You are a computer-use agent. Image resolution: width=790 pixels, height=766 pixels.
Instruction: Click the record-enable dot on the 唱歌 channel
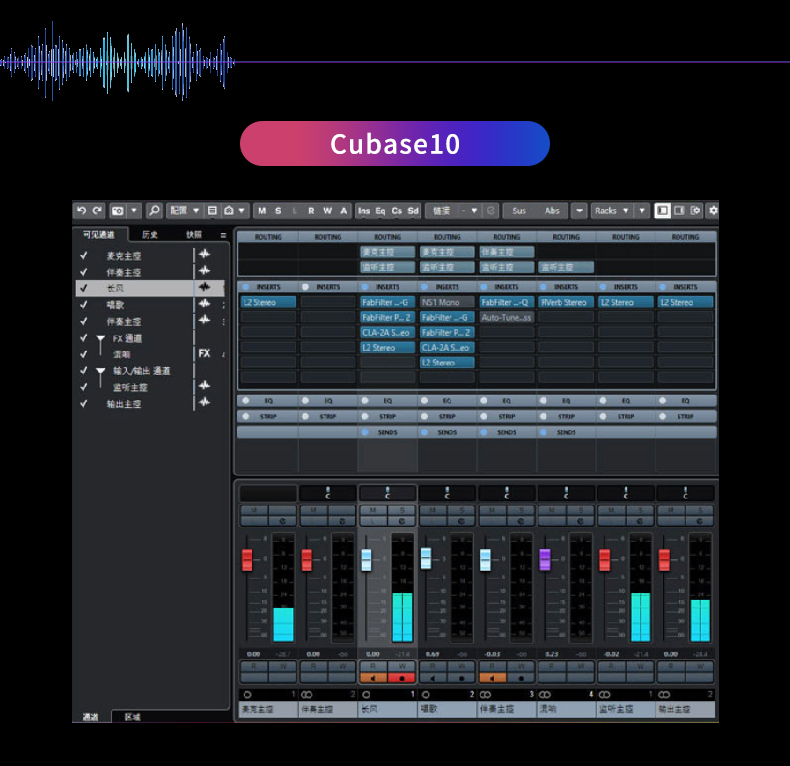click(x=461, y=678)
